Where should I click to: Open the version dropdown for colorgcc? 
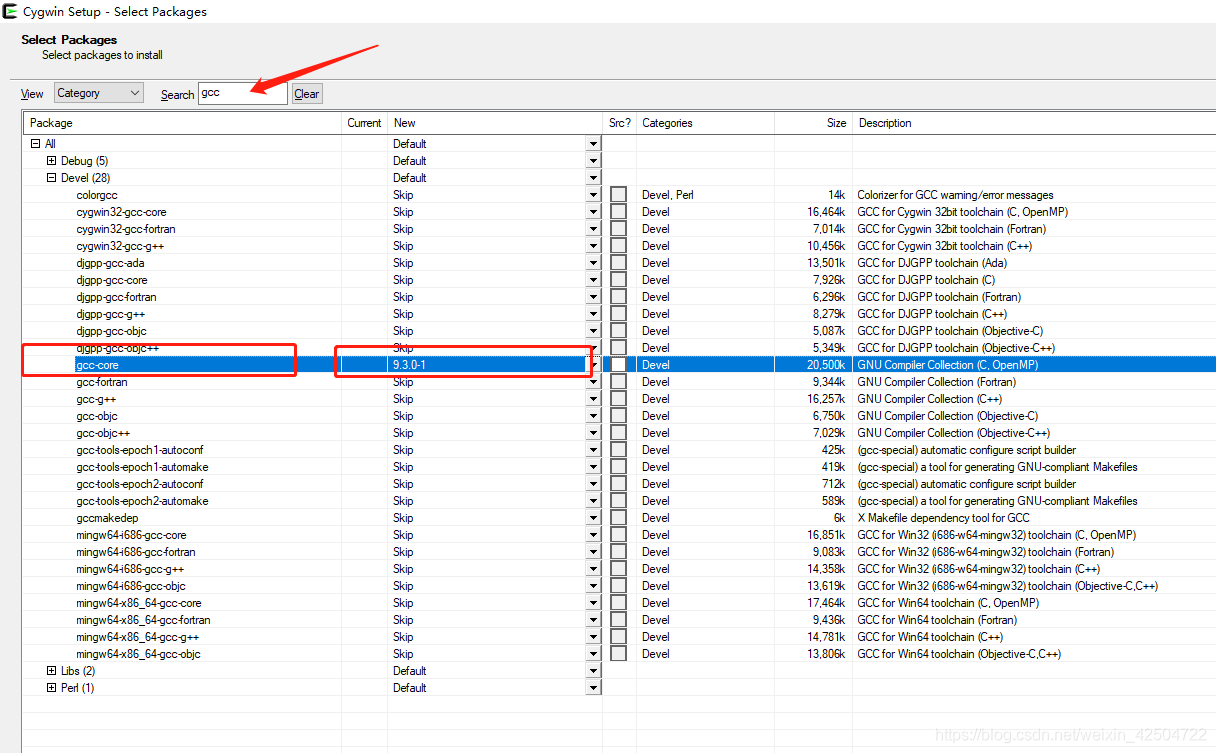(593, 195)
